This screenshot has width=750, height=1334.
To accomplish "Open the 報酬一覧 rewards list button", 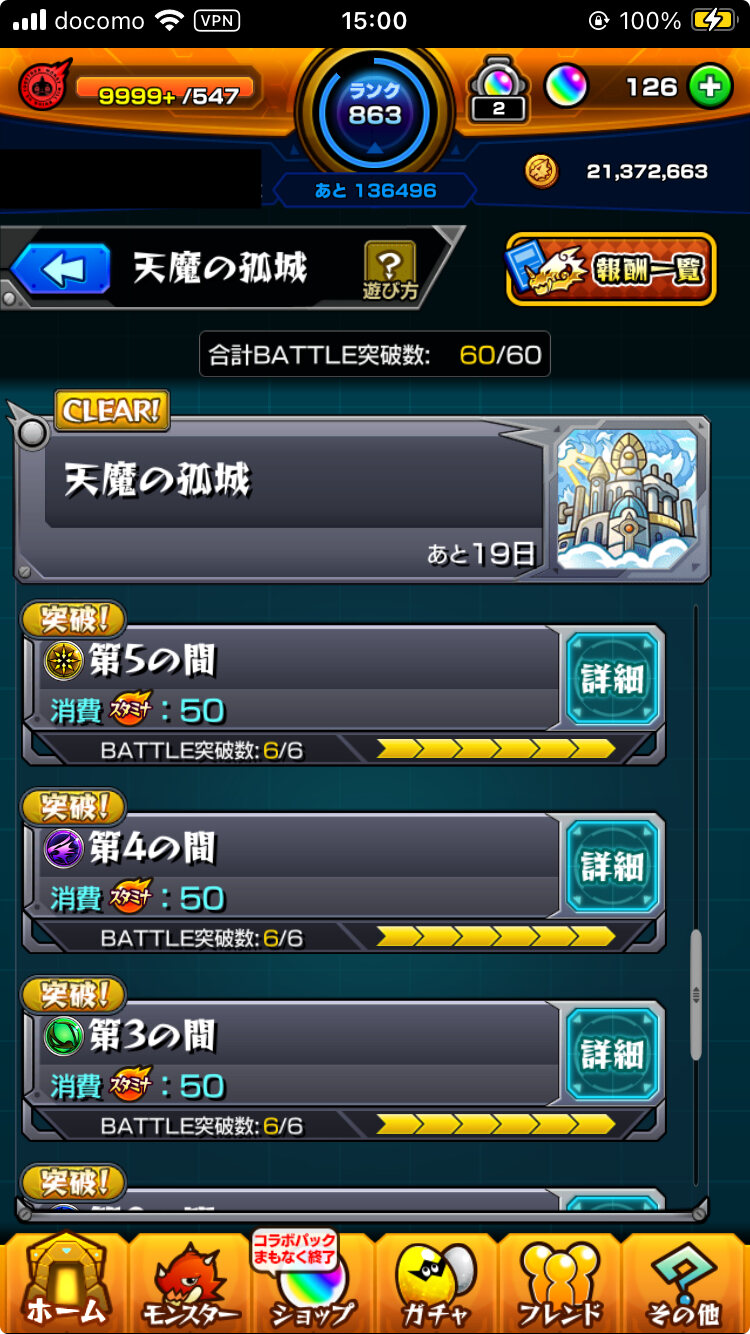I will (x=611, y=269).
